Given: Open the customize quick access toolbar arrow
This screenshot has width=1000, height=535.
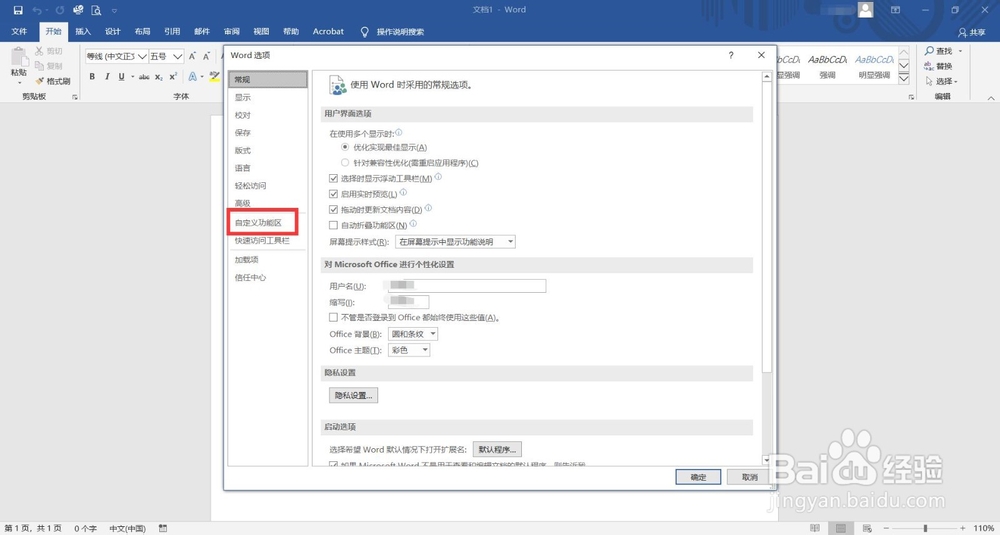Looking at the screenshot, I should pos(114,11).
